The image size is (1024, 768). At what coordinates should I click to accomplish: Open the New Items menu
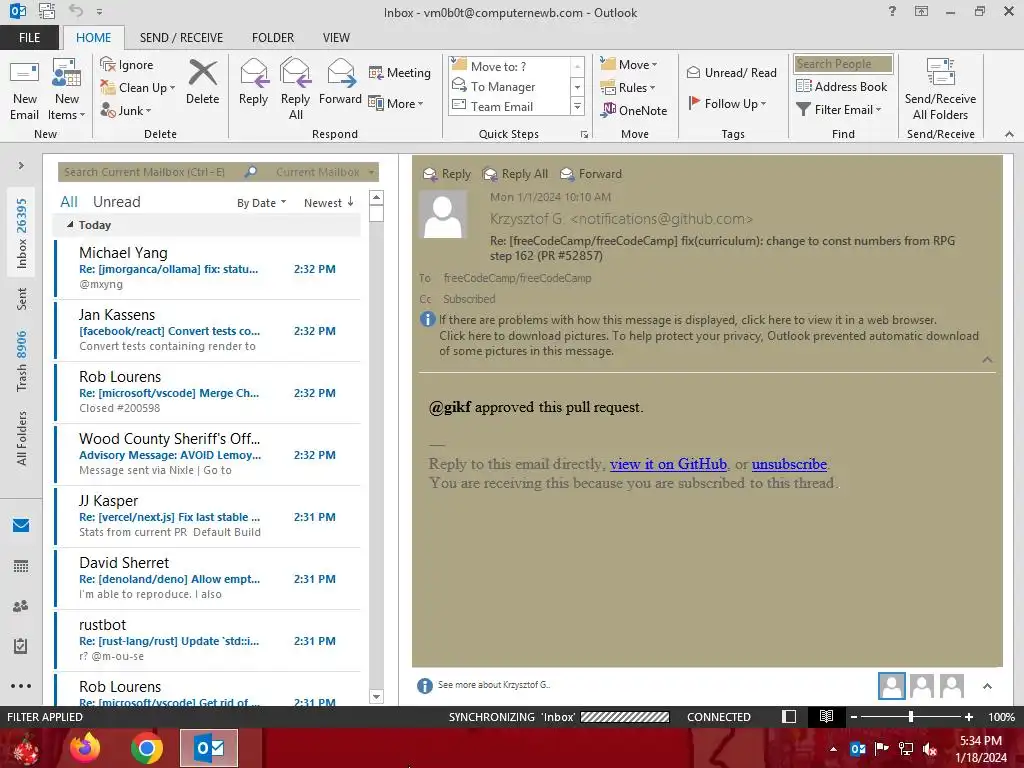click(67, 90)
